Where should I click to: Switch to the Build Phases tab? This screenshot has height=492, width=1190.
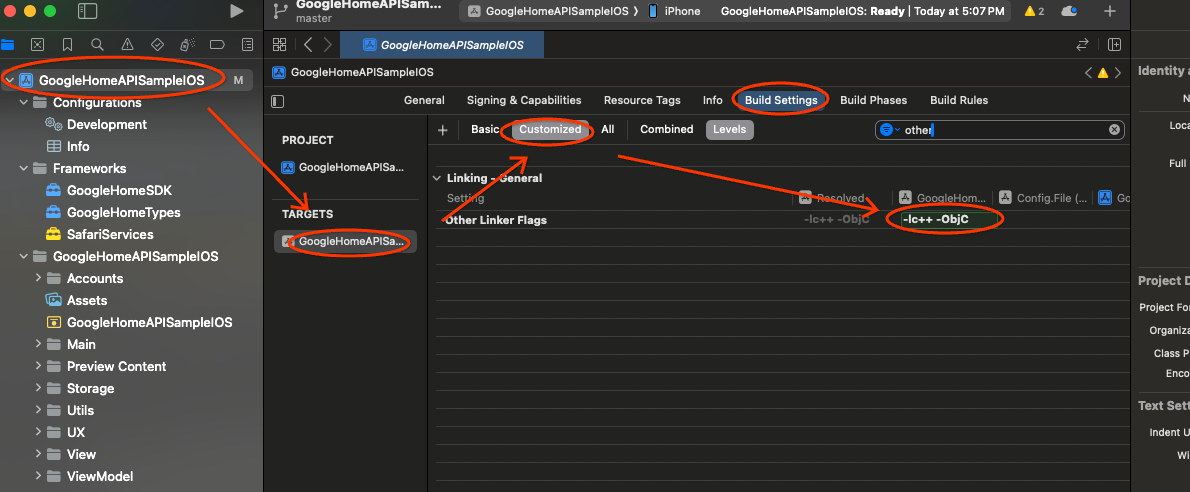click(873, 100)
